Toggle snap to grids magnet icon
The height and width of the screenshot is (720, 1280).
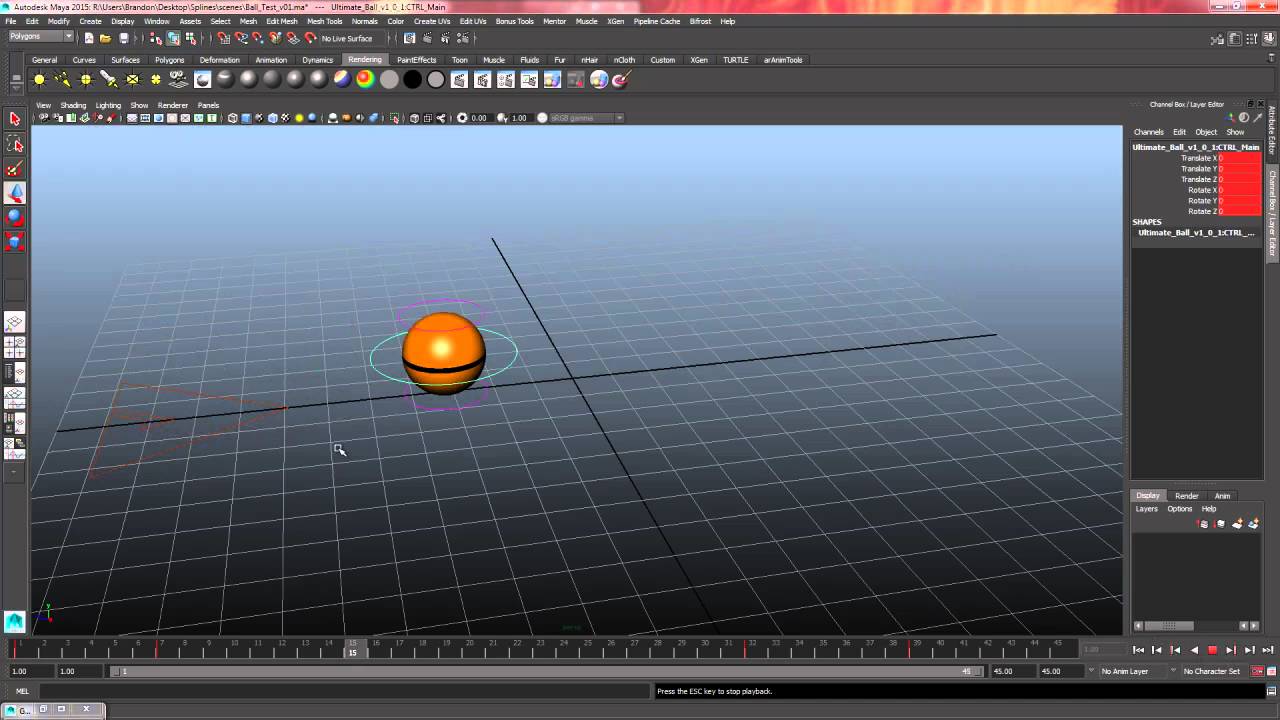coord(223,38)
